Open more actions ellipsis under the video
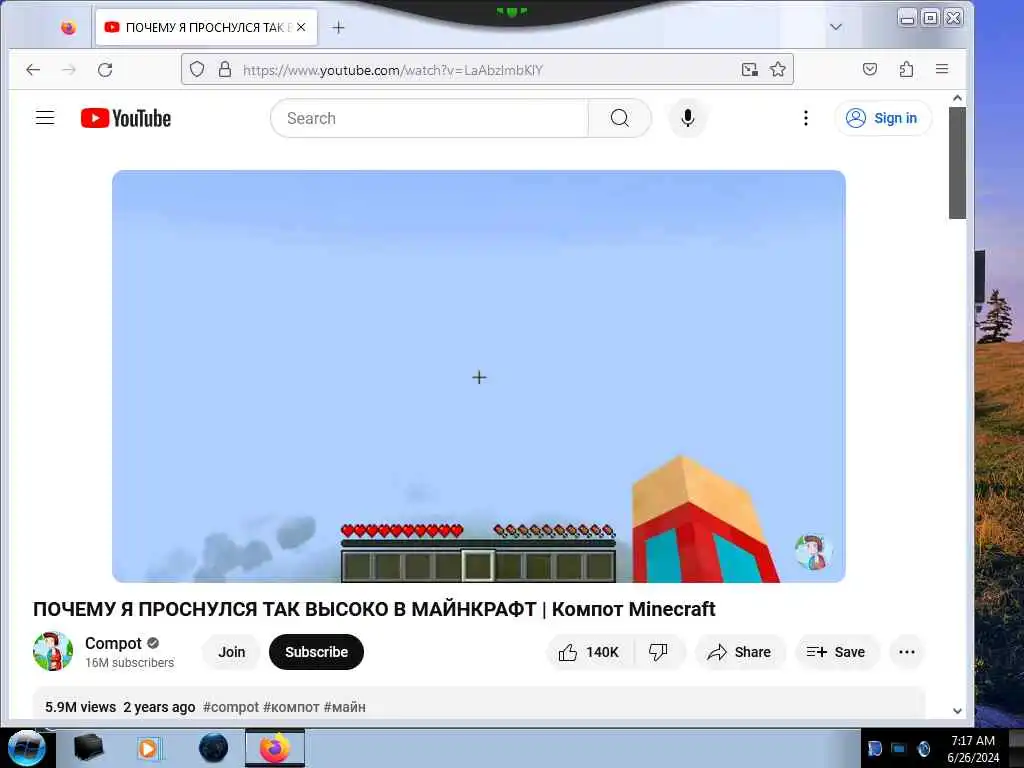This screenshot has width=1024, height=768. pos(906,652)
